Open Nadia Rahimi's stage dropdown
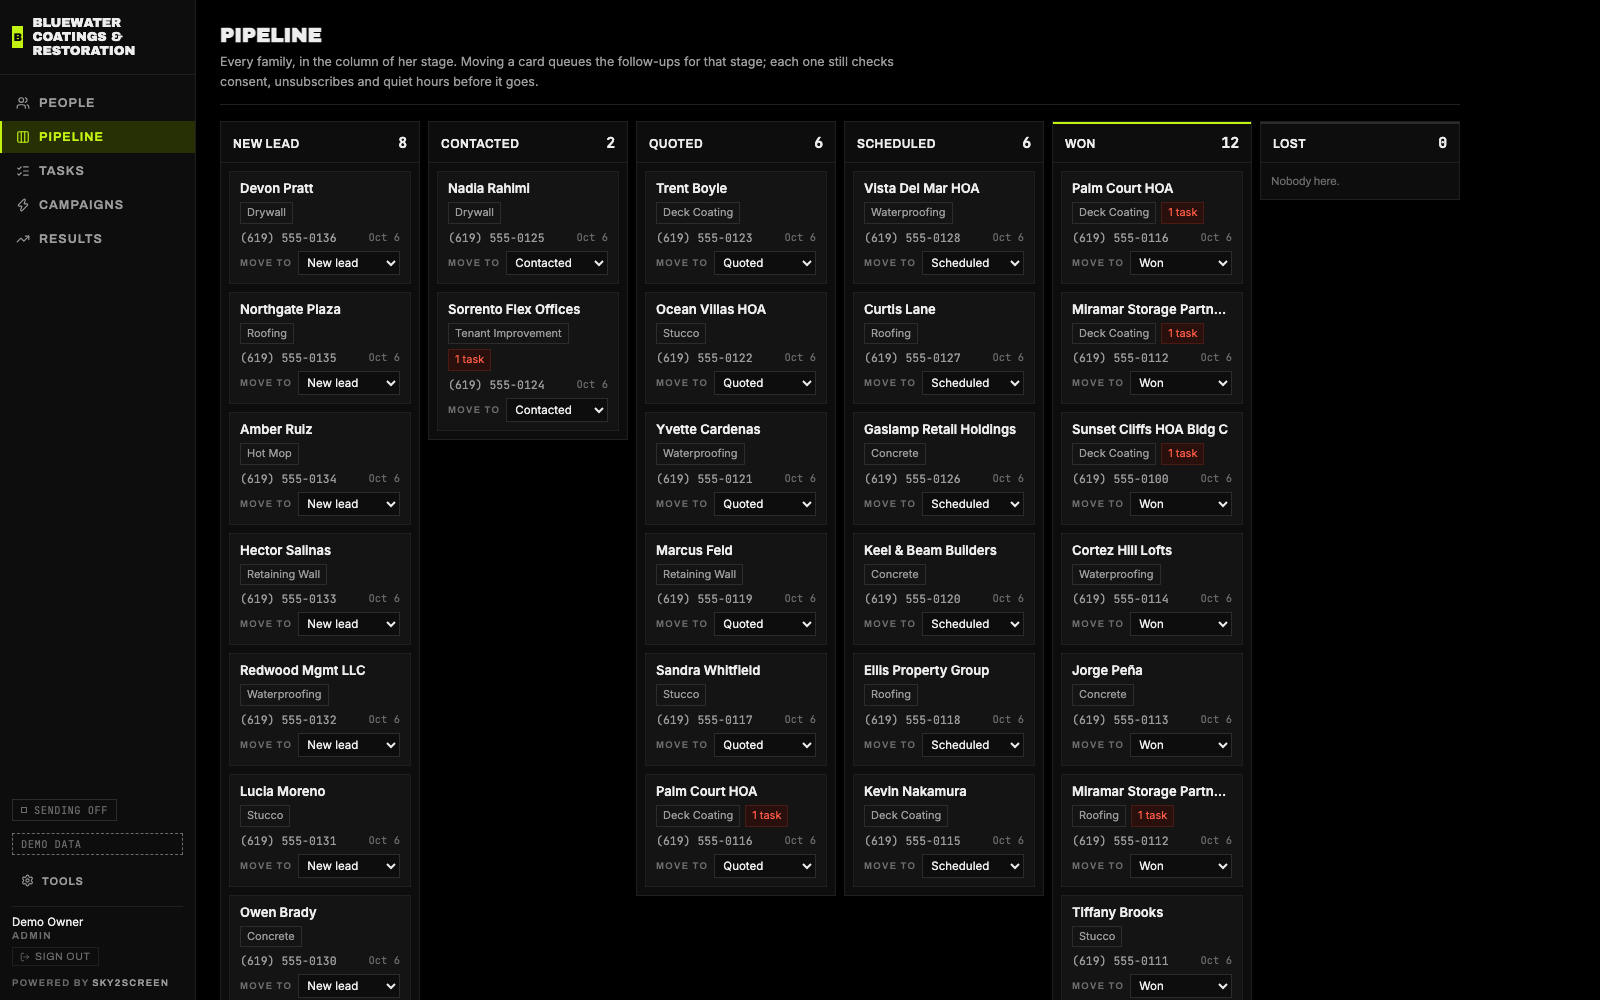Screen dimensions: 1600x1000 coord(557,263)
